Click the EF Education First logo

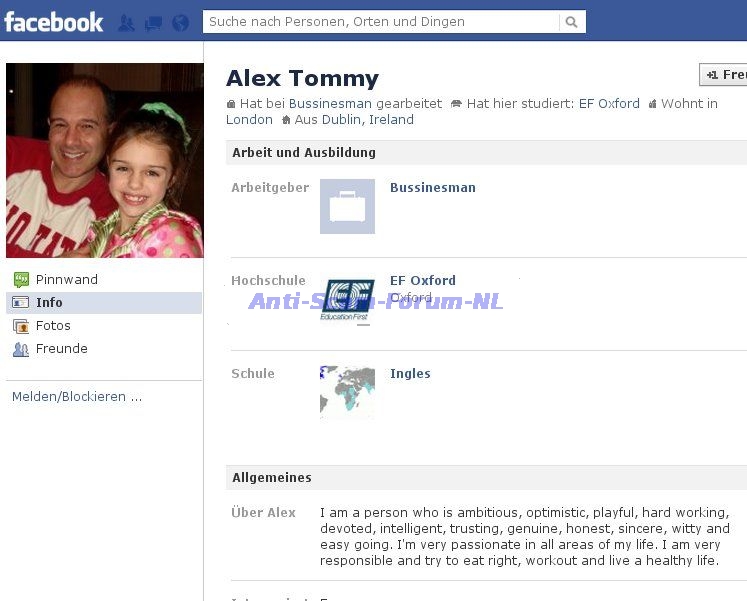coord(347,300)
